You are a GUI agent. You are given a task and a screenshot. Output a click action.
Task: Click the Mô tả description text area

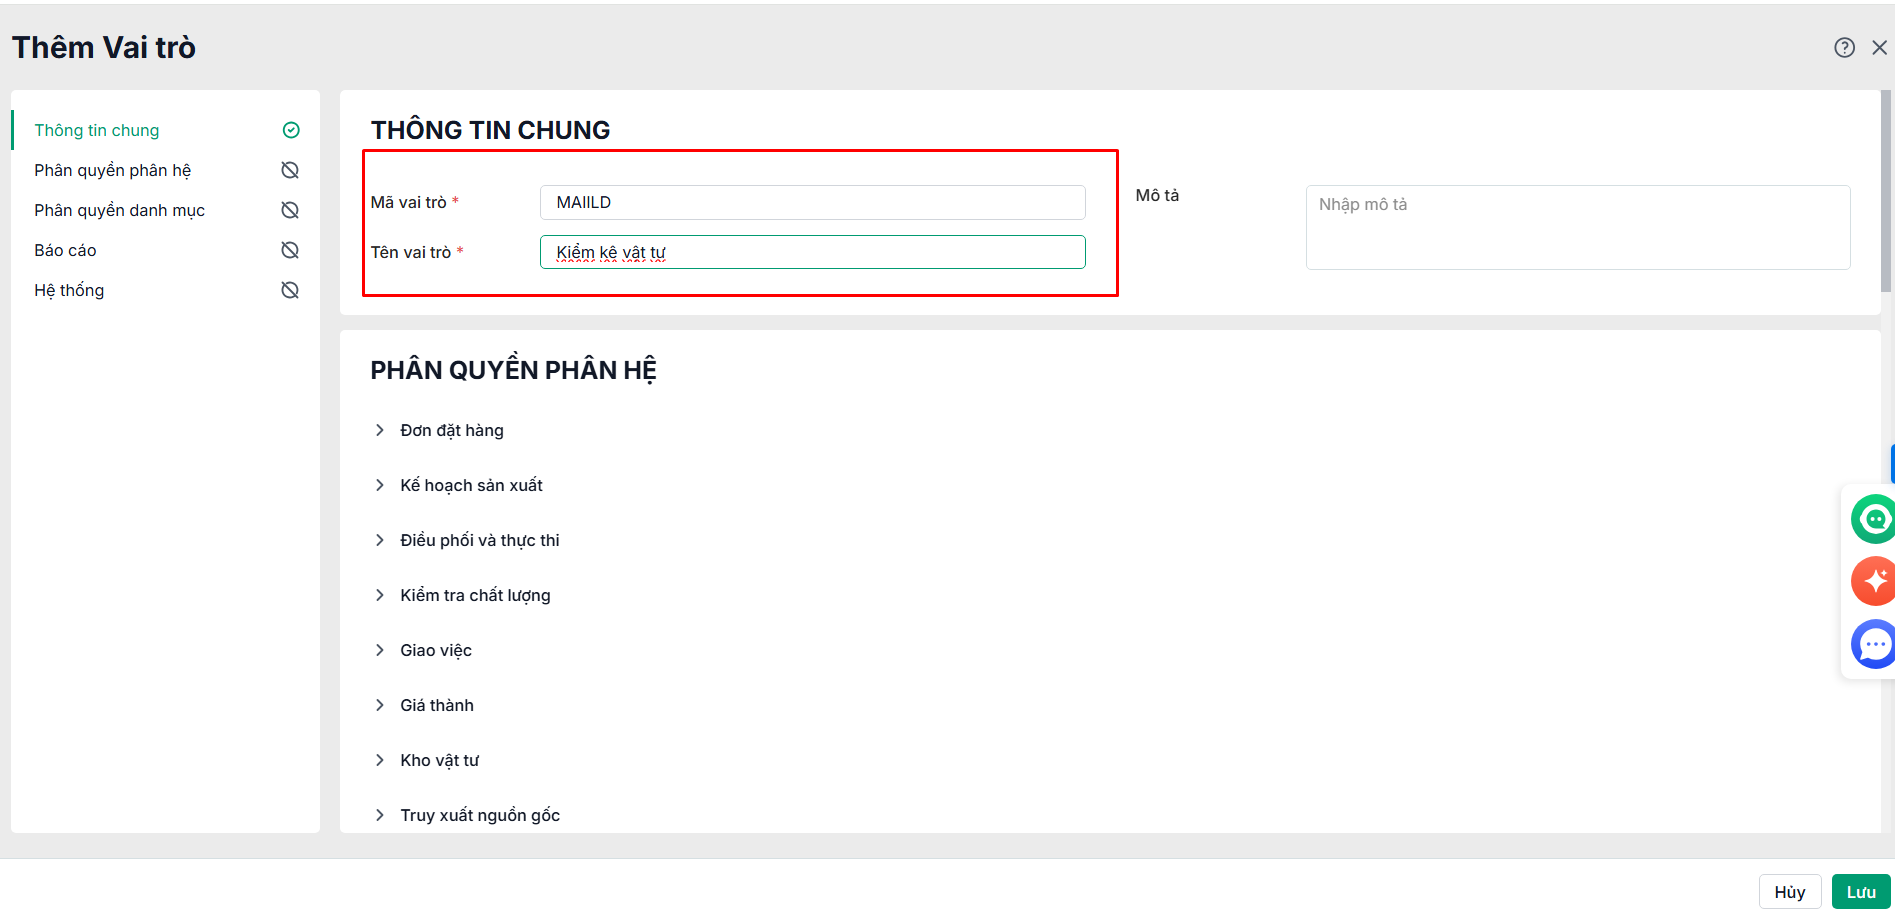(1577, 227)
